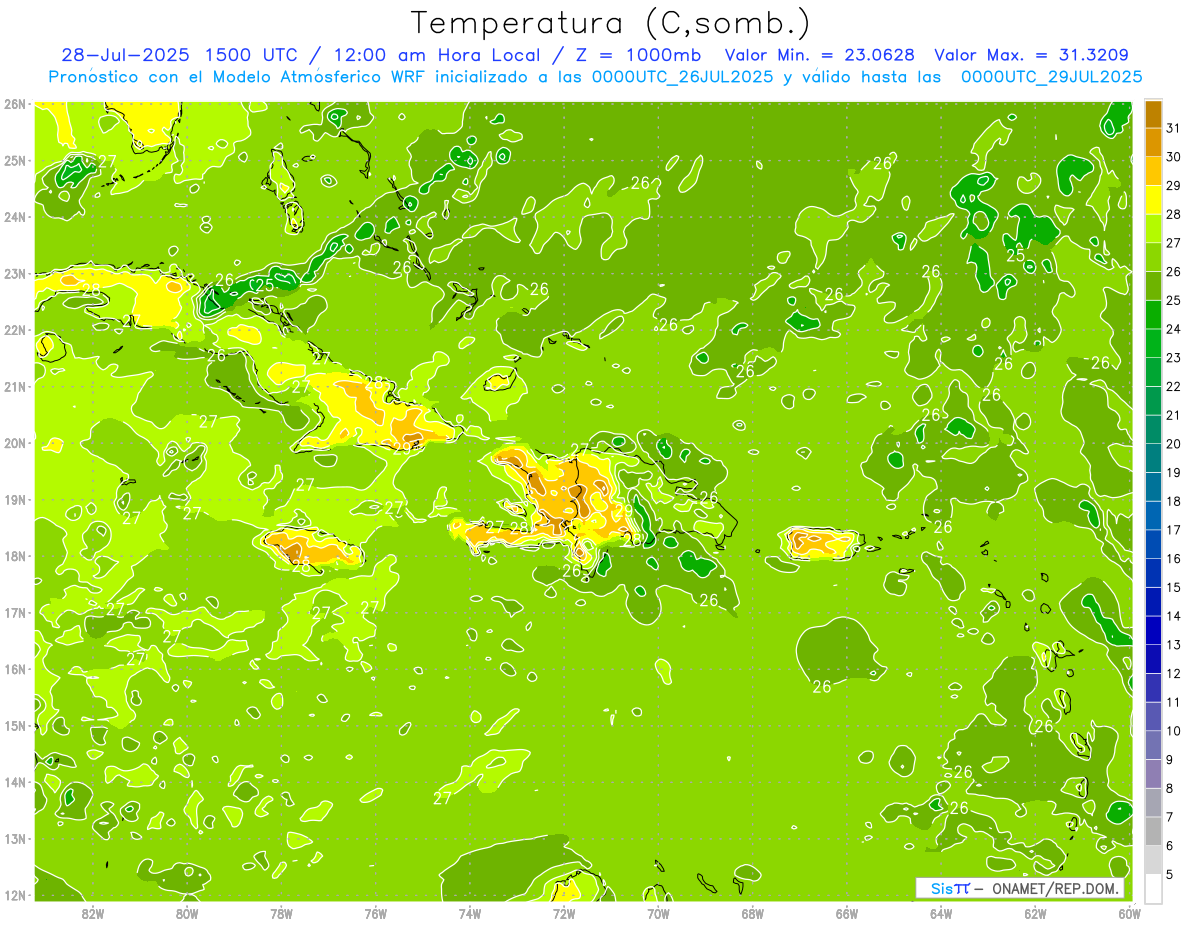Click the 14N latitude axis label
The height and width of the screenshot is (927, 1200).
click(14, 782)
